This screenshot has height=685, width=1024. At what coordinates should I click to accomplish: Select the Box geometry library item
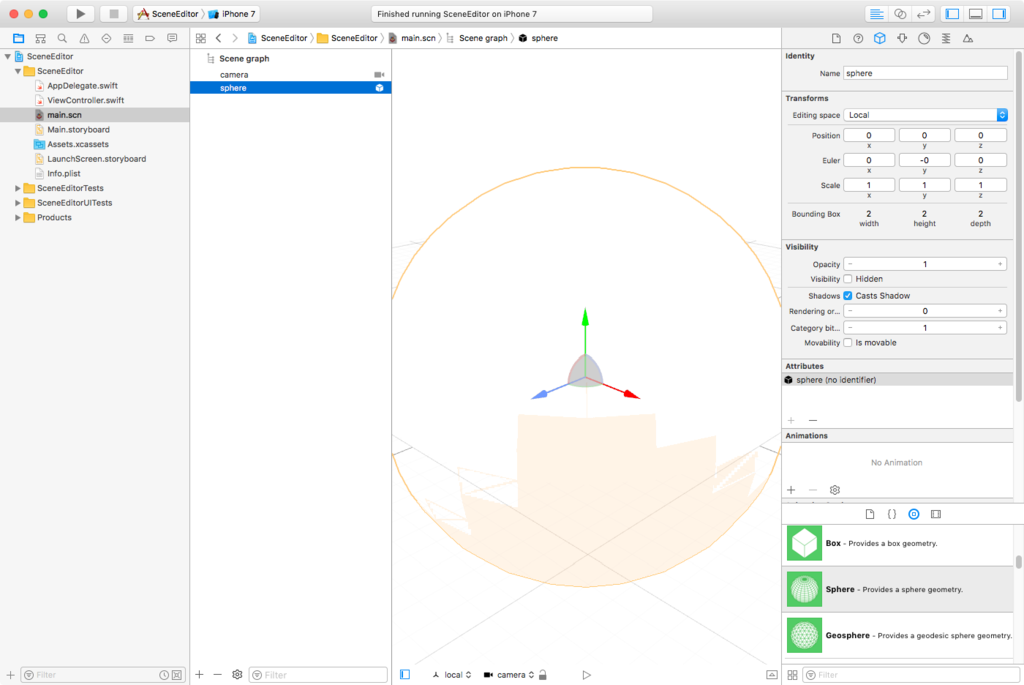[x=897, y=543]
